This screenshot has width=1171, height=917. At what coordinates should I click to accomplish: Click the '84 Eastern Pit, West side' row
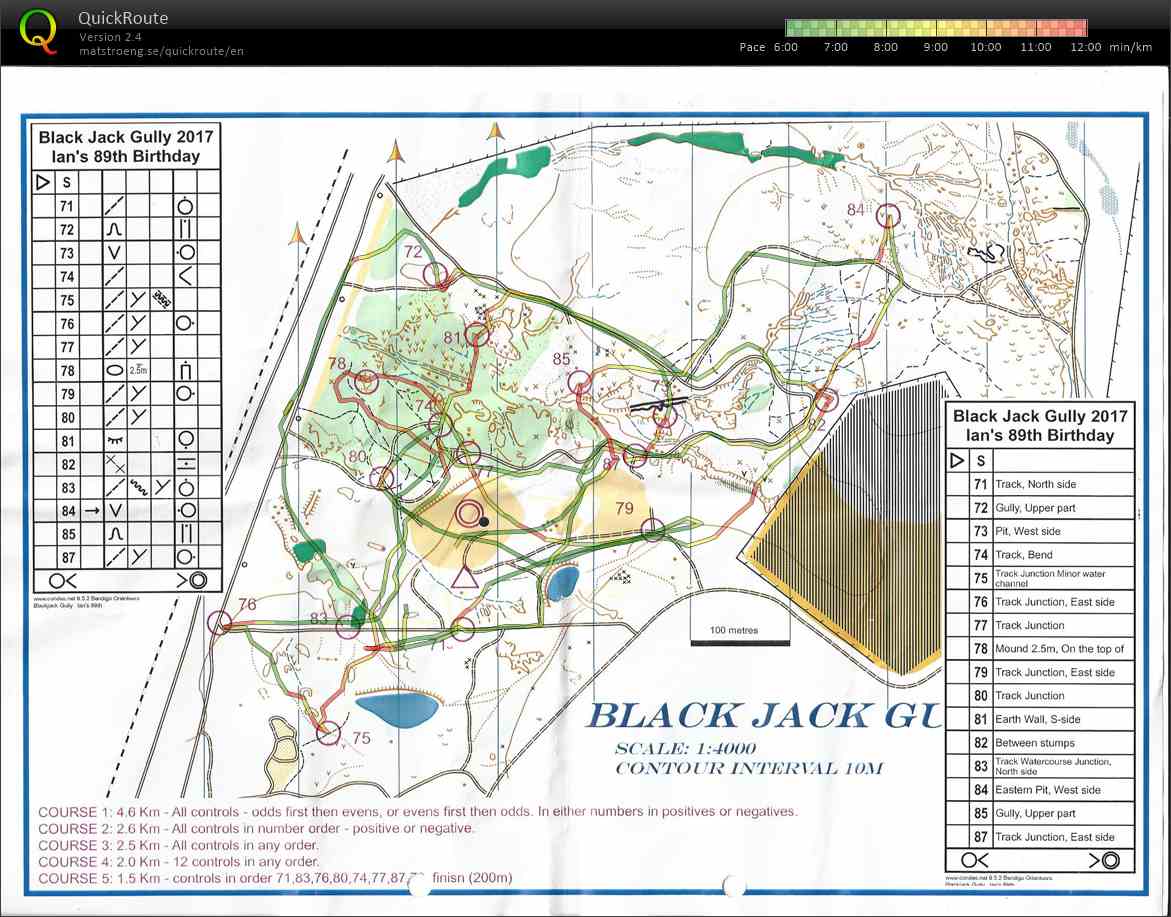[x=1040, y=790]
